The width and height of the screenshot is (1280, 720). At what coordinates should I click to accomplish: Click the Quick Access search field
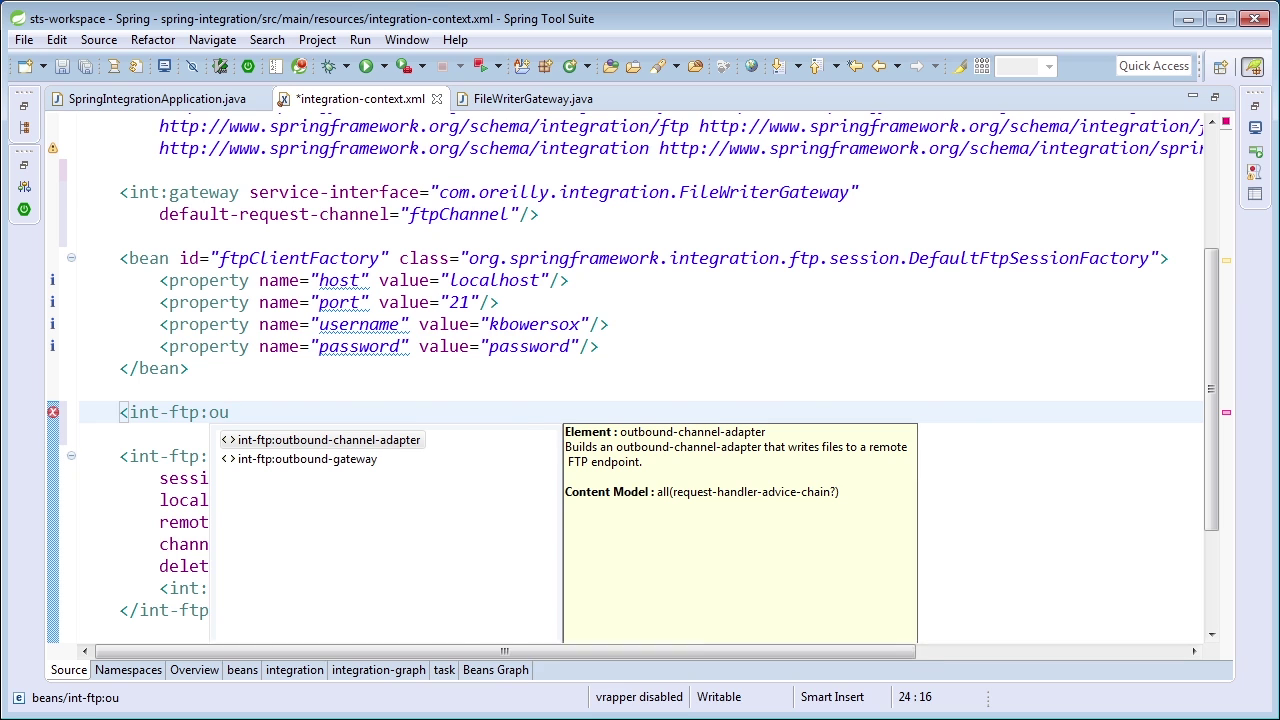(1154, 66)
